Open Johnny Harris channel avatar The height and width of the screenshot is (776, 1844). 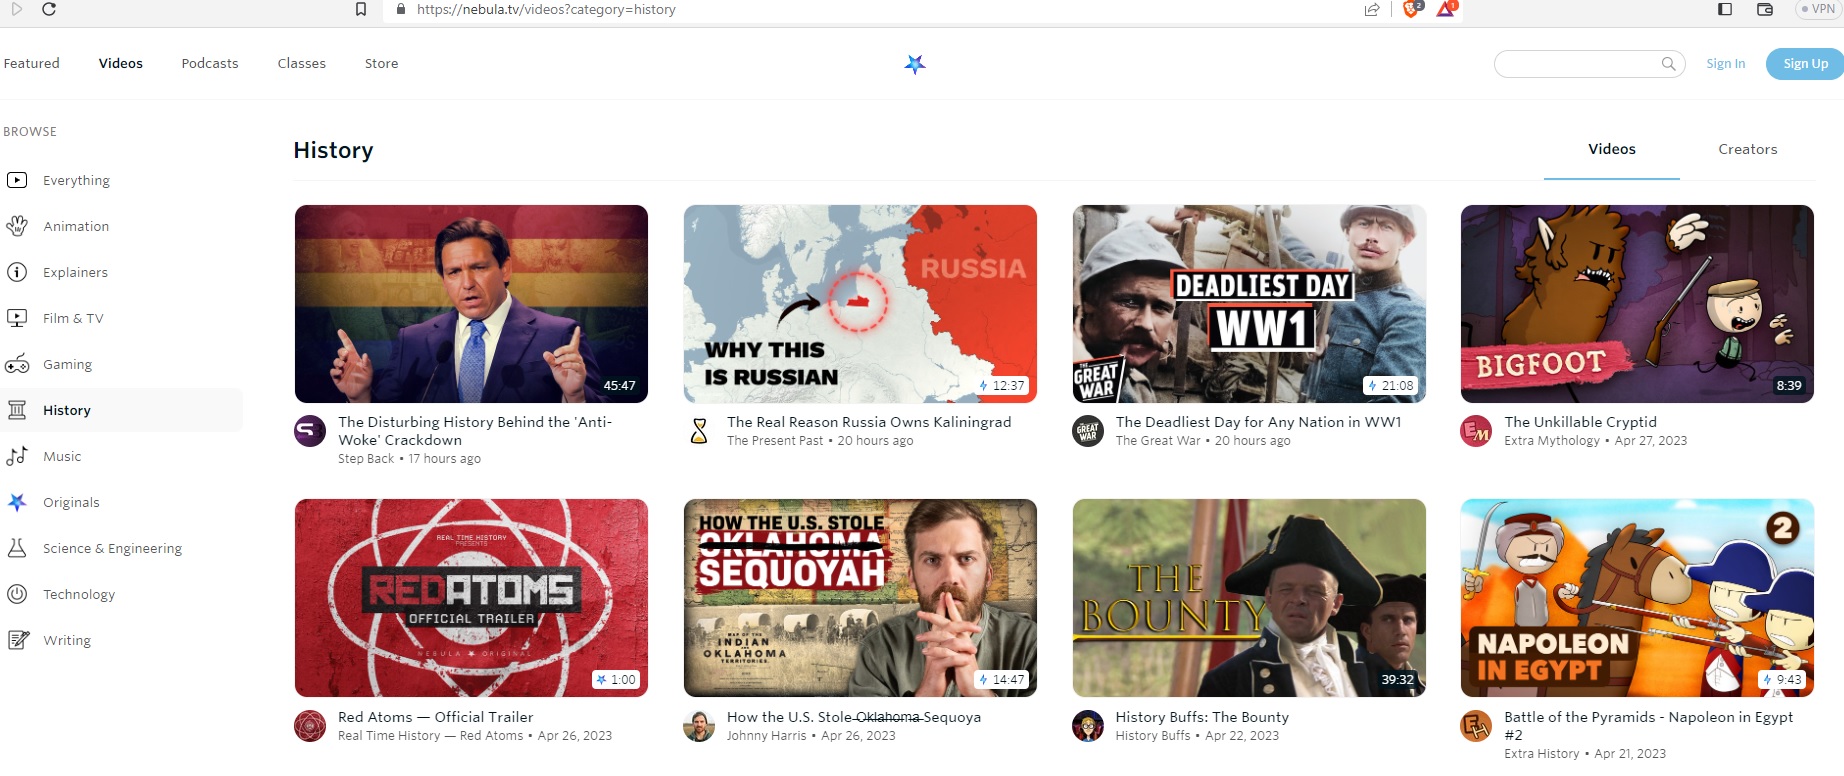699,726
